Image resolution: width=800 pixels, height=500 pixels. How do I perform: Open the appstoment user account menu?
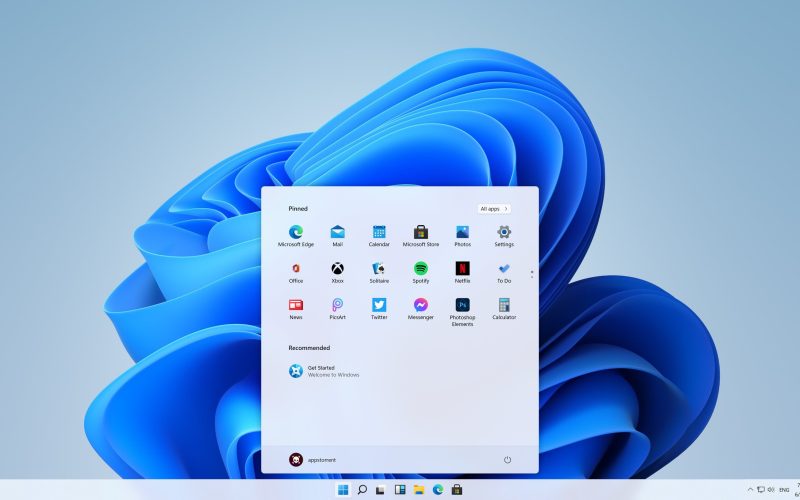[x=312, y=460]
